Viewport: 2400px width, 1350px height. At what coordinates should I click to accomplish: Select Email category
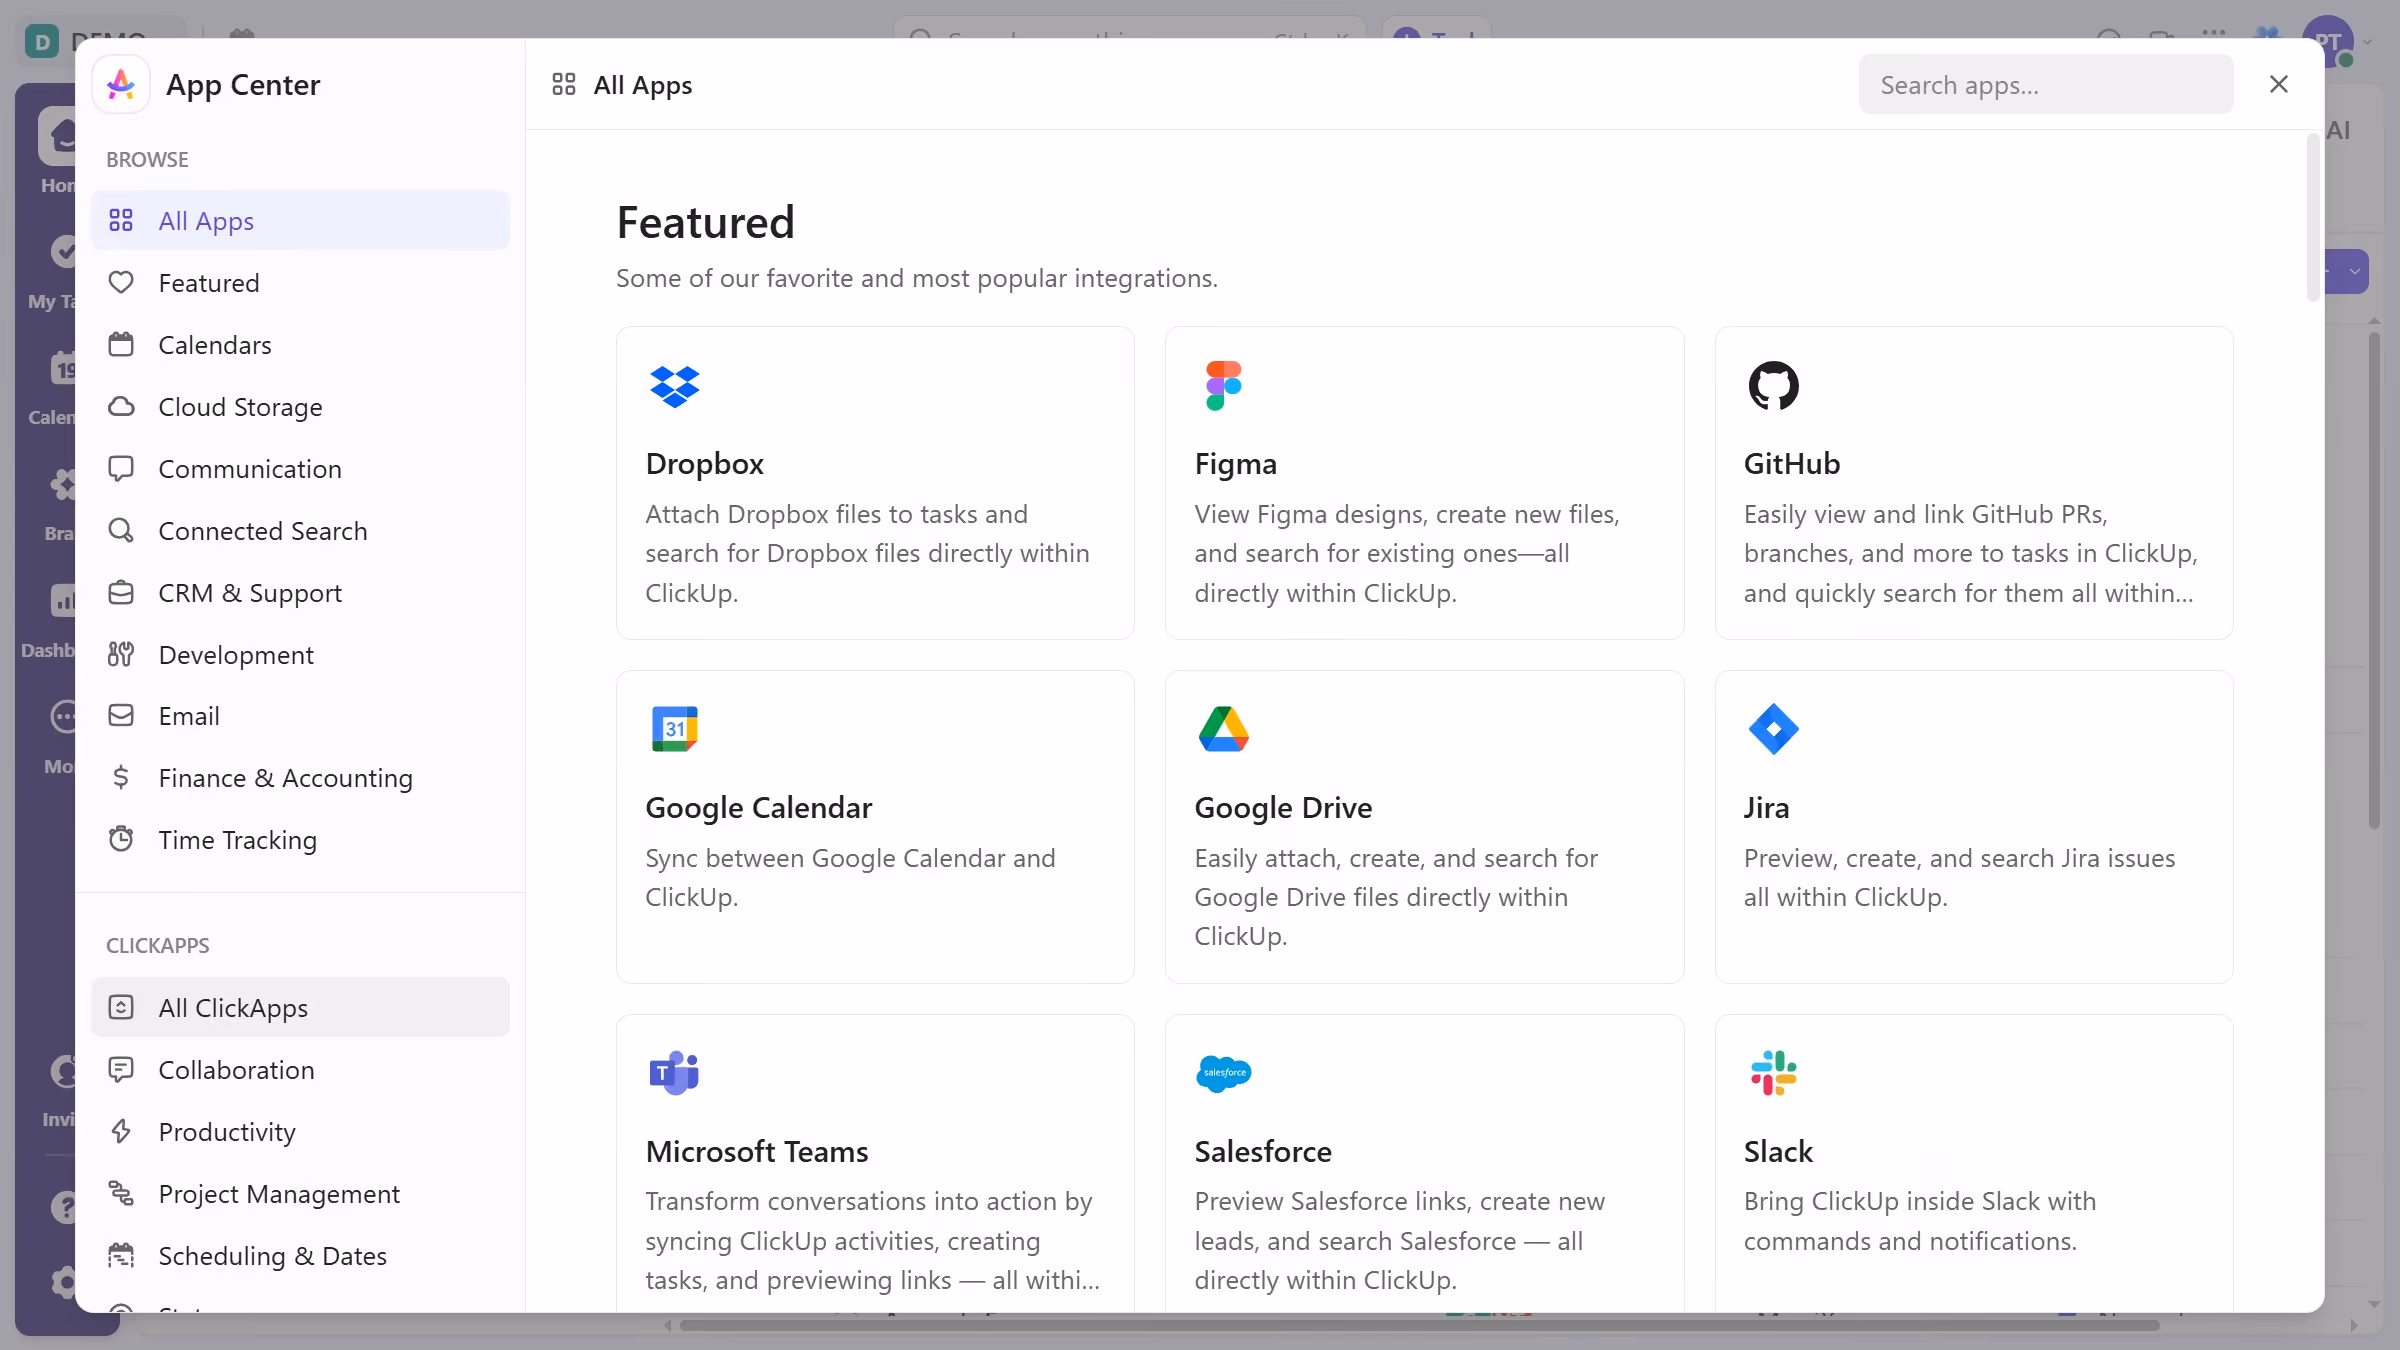pyautogui.click(x=300, y=716)
